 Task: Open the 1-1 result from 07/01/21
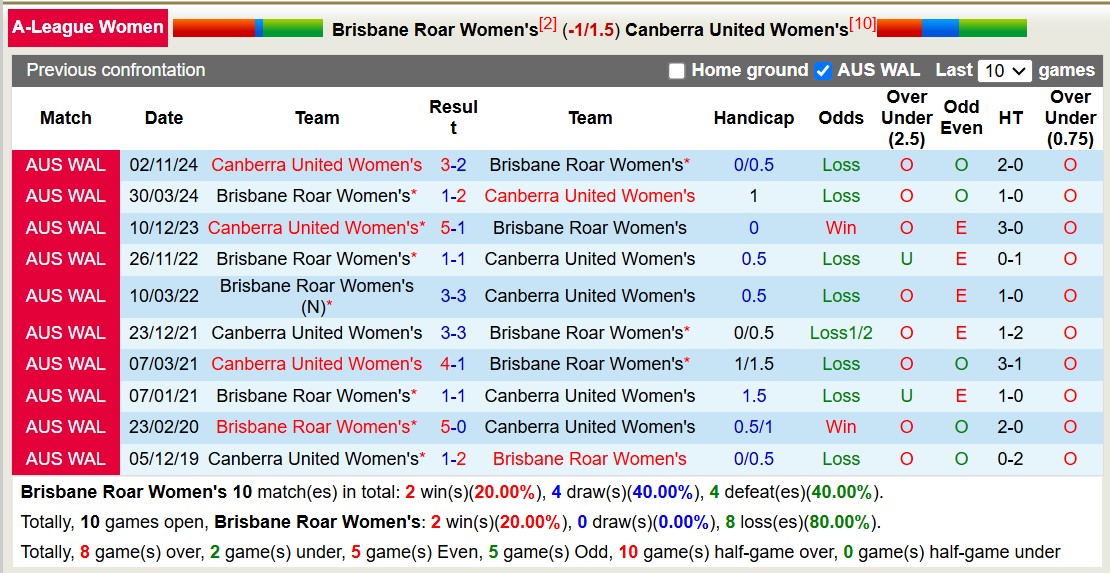(453, 395)
